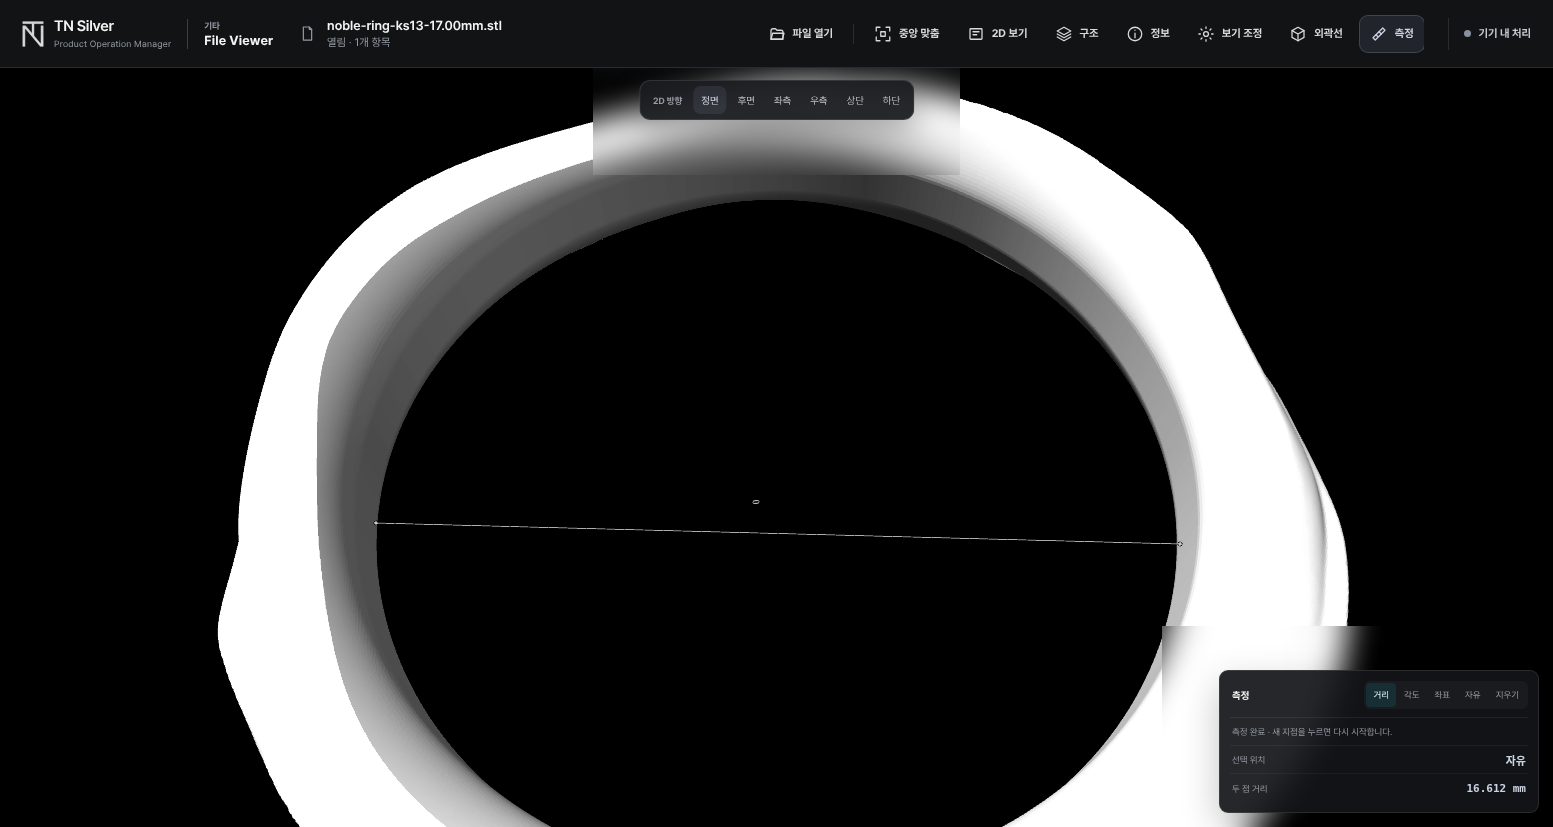Switch to 2D 보기 view mode
1553x827 pixels.
(998, 34)
